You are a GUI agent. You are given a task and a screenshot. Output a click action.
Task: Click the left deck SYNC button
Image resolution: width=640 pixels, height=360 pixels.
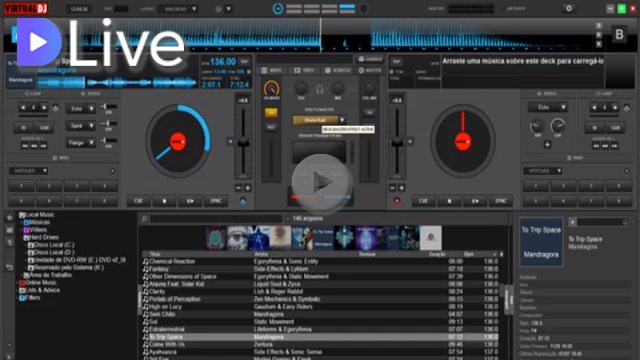(216, 201)
